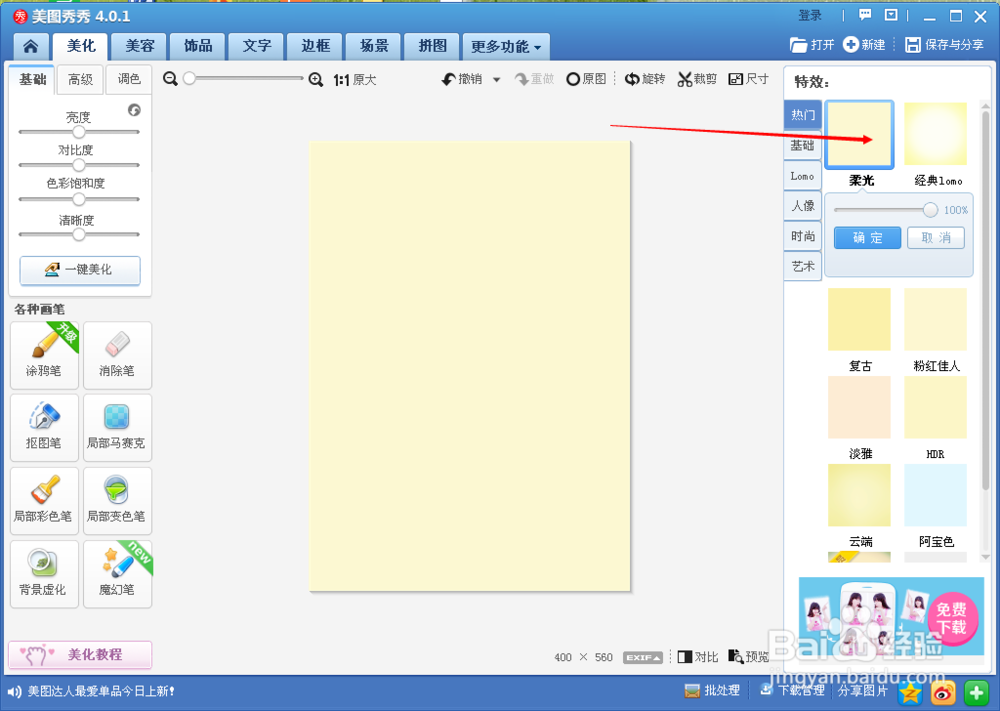
Task: Click the 1:1 原大 actual size button
Action: click(355, 80)
